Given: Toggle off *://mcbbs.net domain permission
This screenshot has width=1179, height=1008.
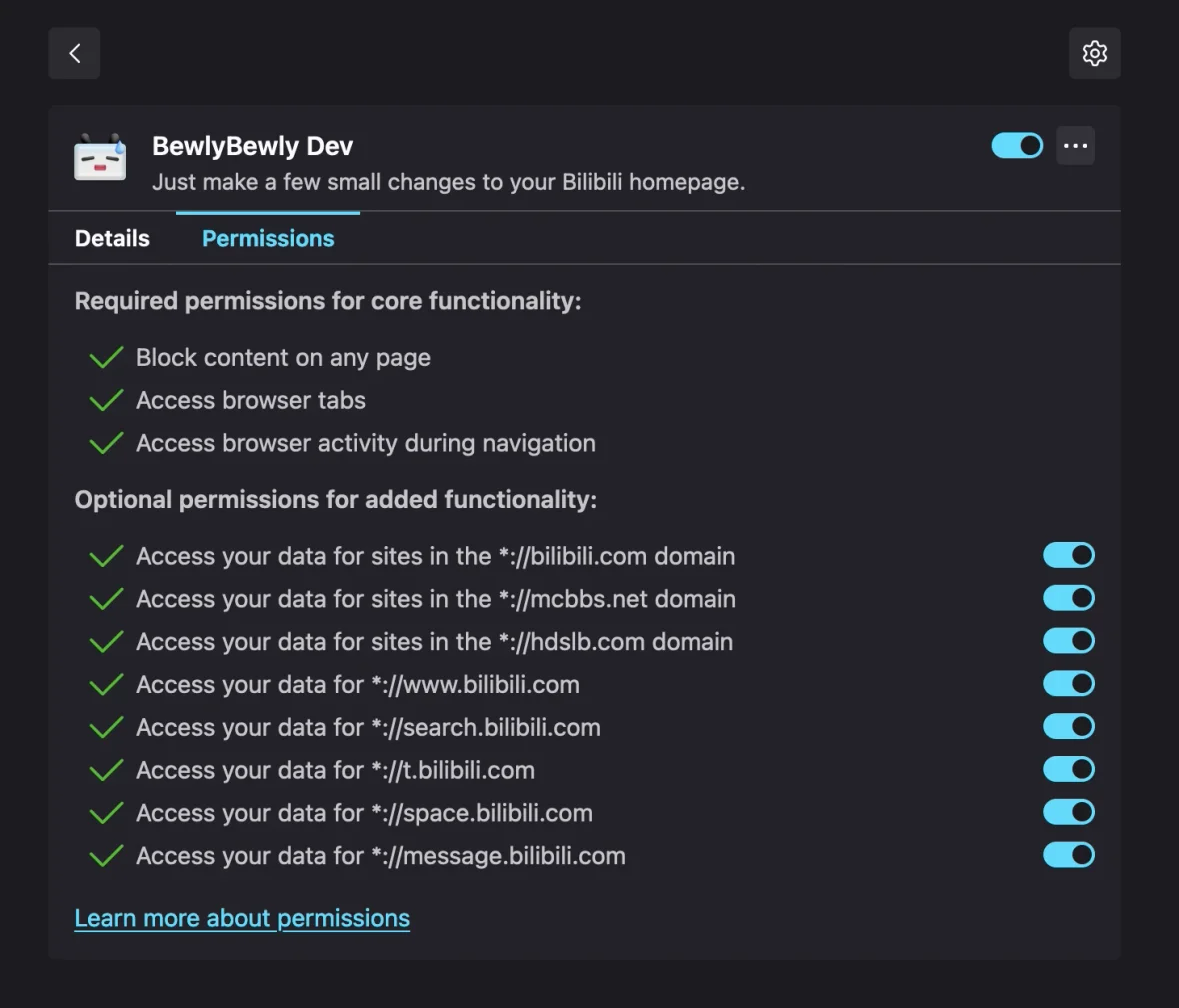Looking at the screenshot, I should coord(1068,598).
